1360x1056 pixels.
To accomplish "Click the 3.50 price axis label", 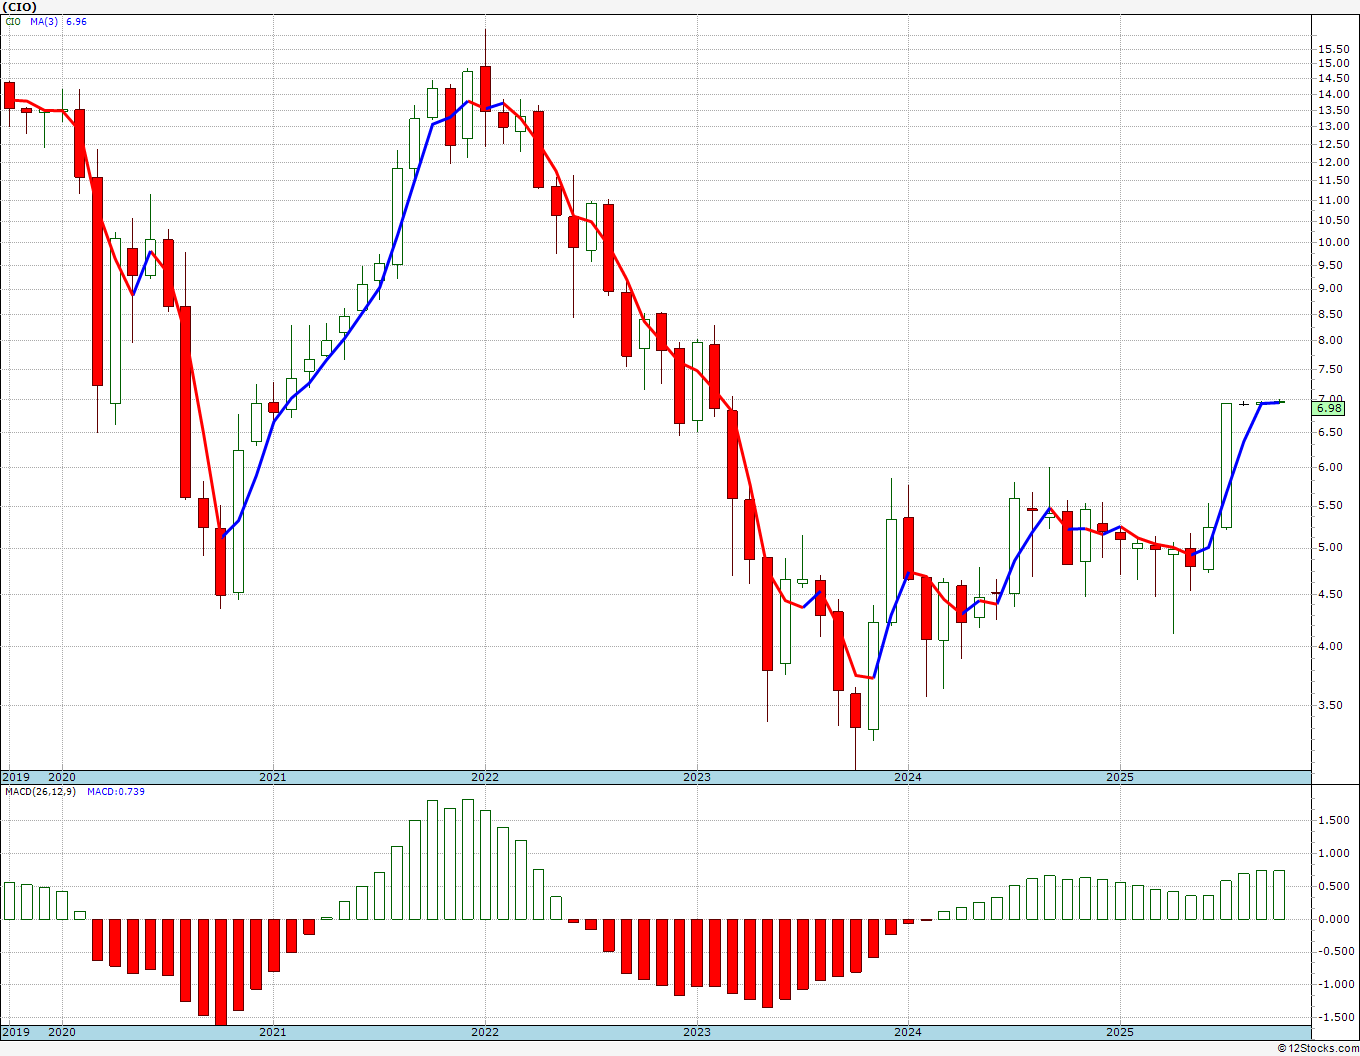I will pyautogui.click(x=1329, y=705).
